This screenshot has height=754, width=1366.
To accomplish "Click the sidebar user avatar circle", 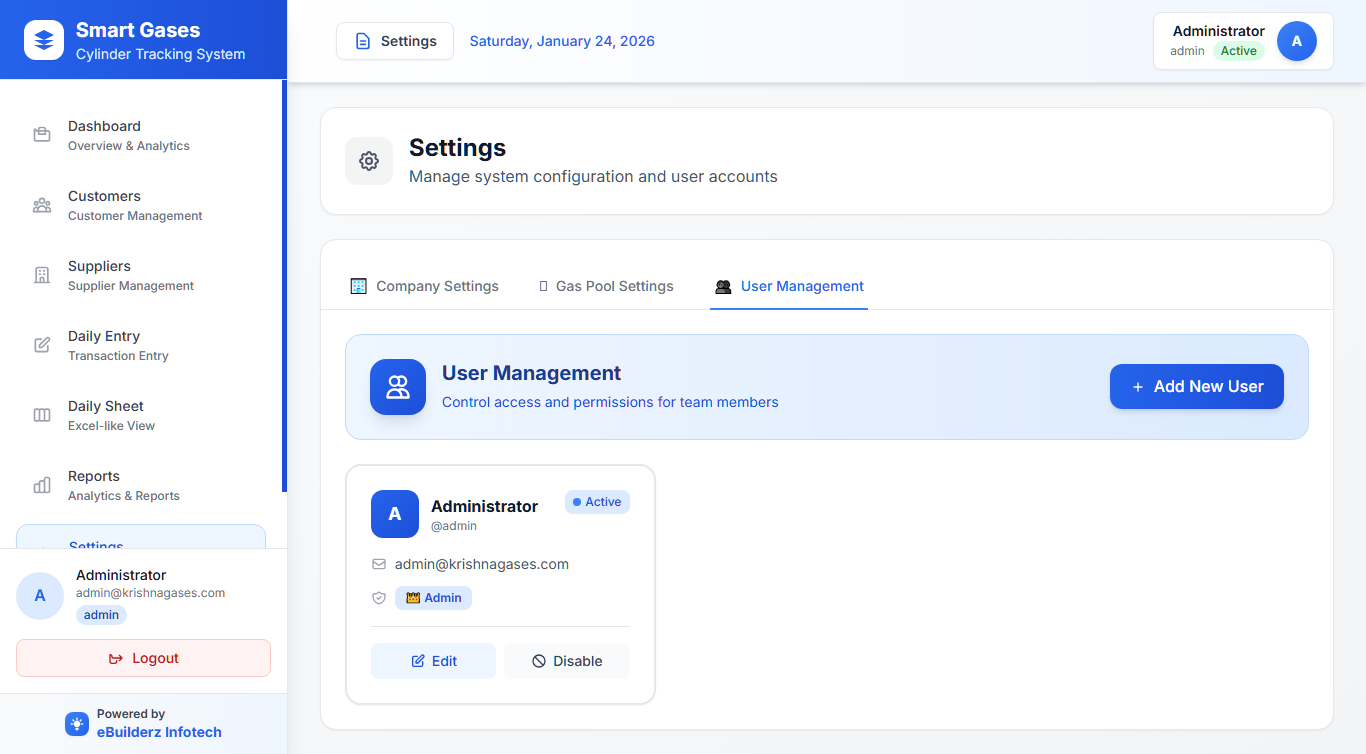I will pos(40,596).
